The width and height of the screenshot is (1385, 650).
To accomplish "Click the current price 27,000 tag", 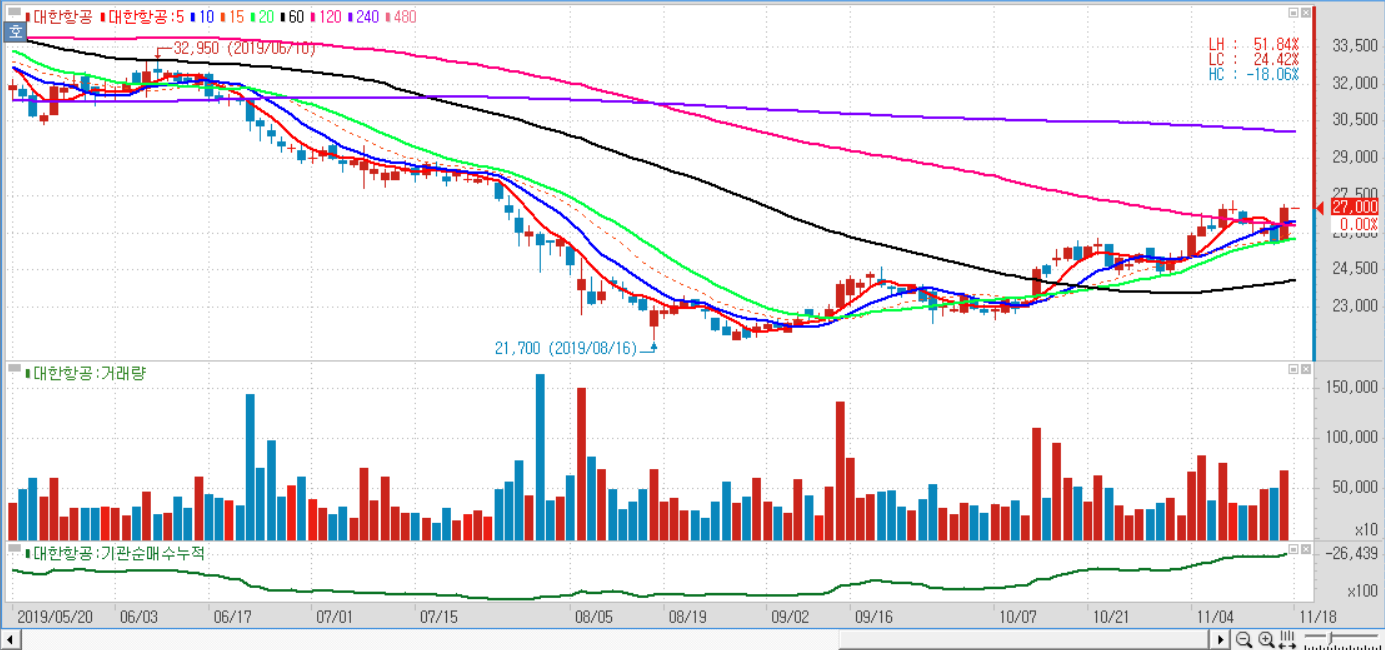I will 1355,206.
